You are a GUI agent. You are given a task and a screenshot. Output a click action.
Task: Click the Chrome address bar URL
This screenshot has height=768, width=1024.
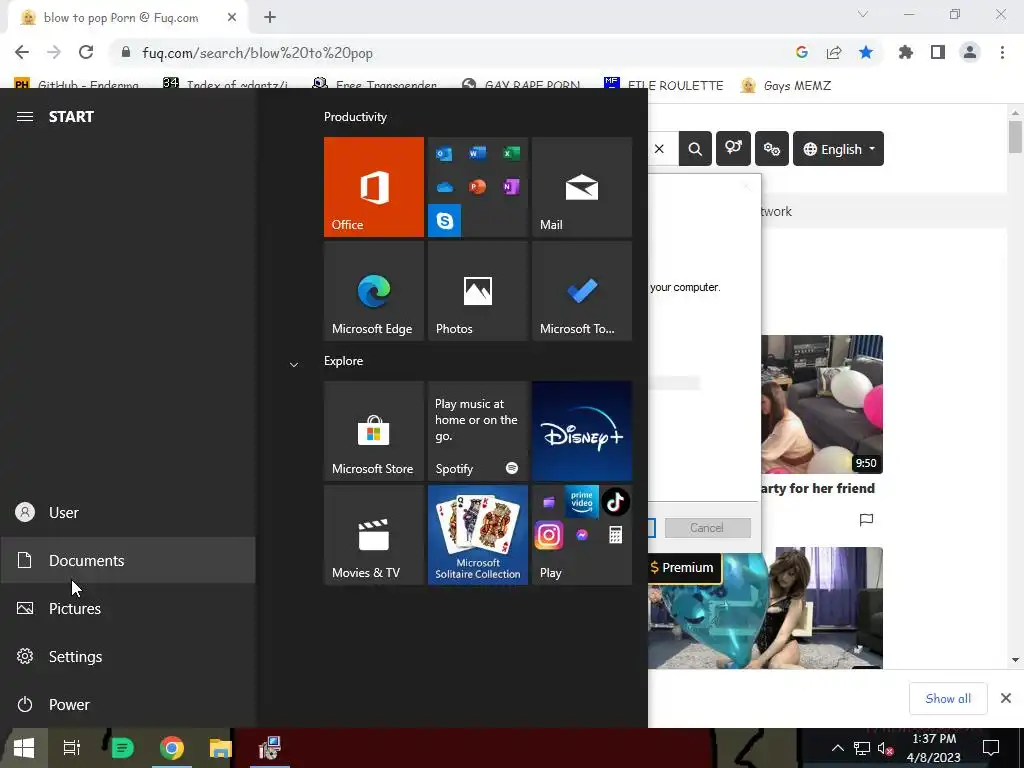[257, 53]
